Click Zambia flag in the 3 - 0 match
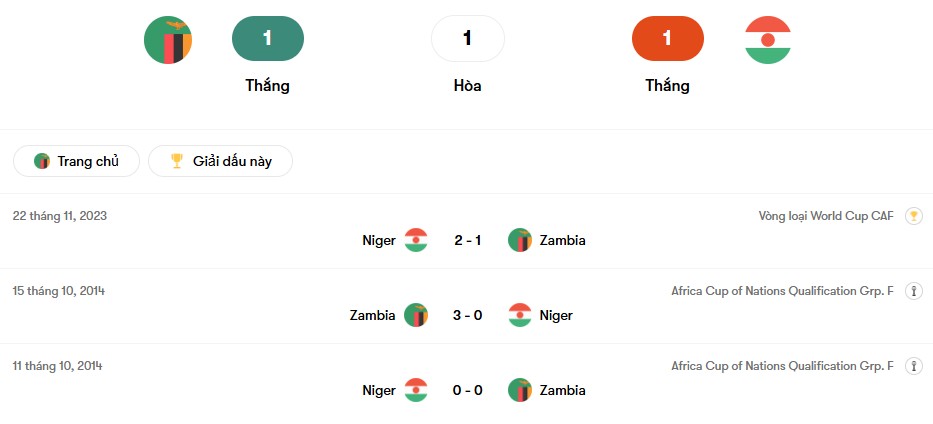933x424 pixels. click(x=416, y=315)
